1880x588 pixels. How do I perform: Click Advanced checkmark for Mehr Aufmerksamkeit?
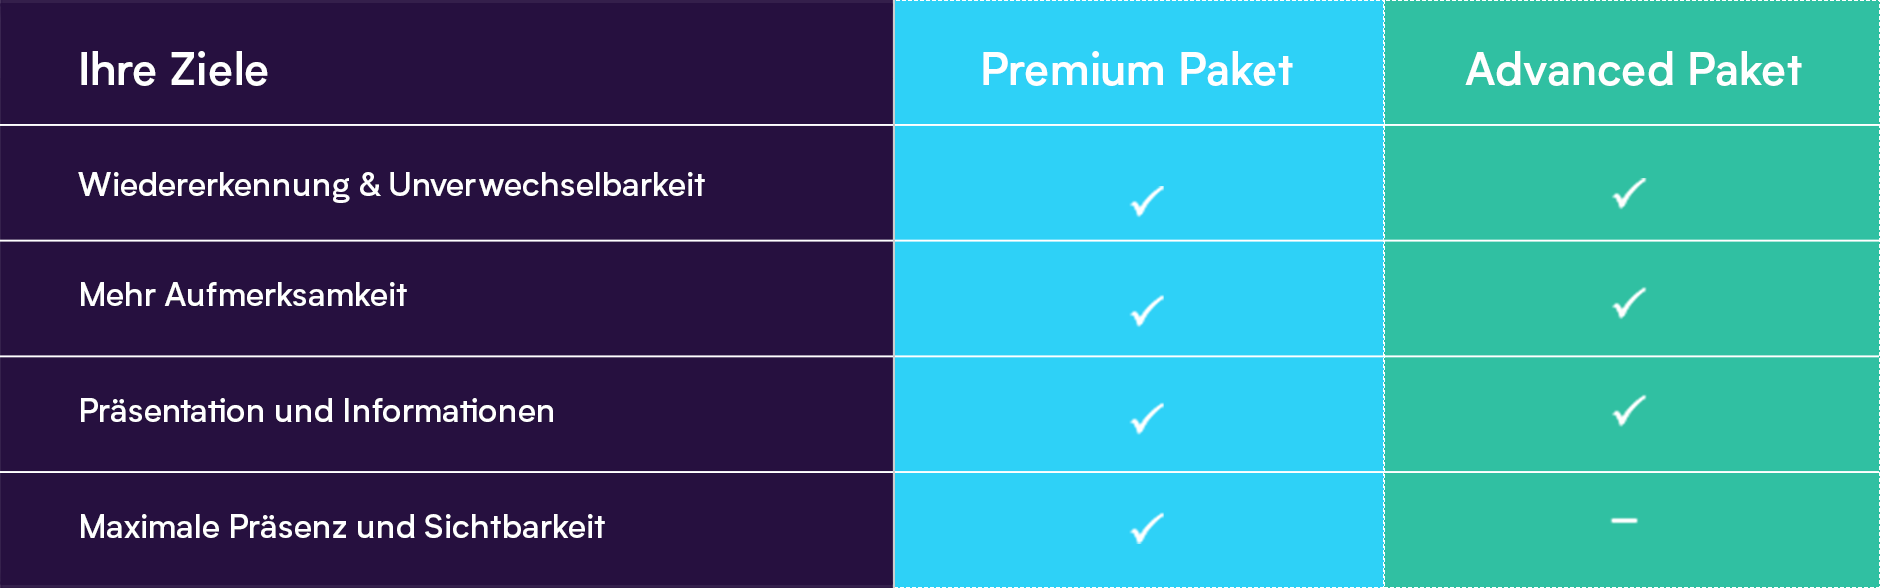pyautogui.click(x=1630, y=302)
